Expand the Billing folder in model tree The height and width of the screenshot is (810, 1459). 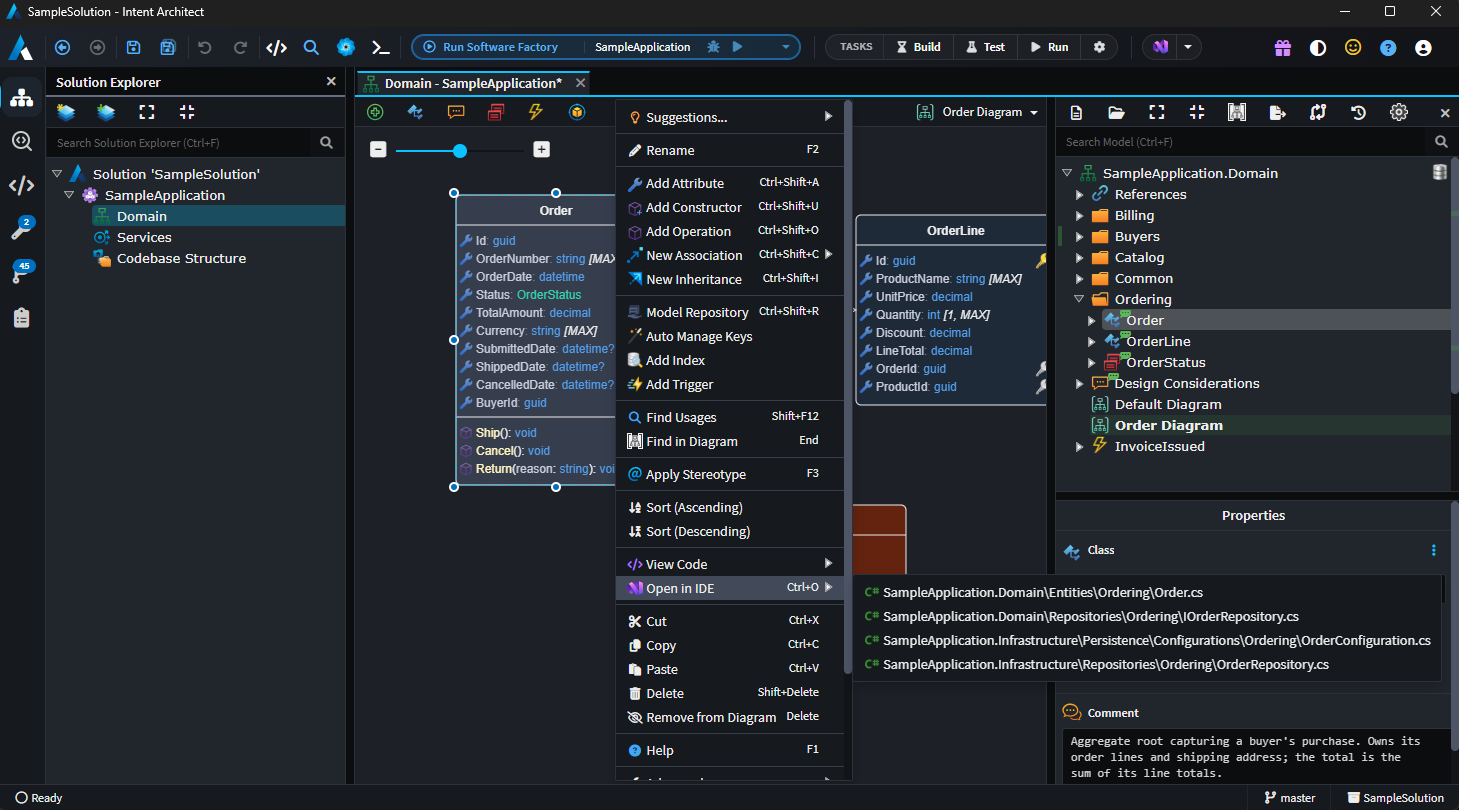pos(1079,216)
